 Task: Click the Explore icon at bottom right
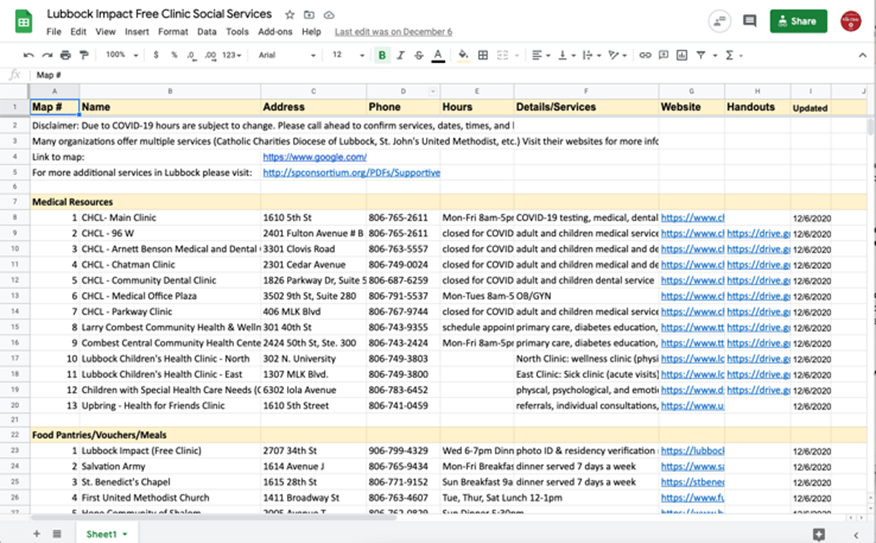818,534
